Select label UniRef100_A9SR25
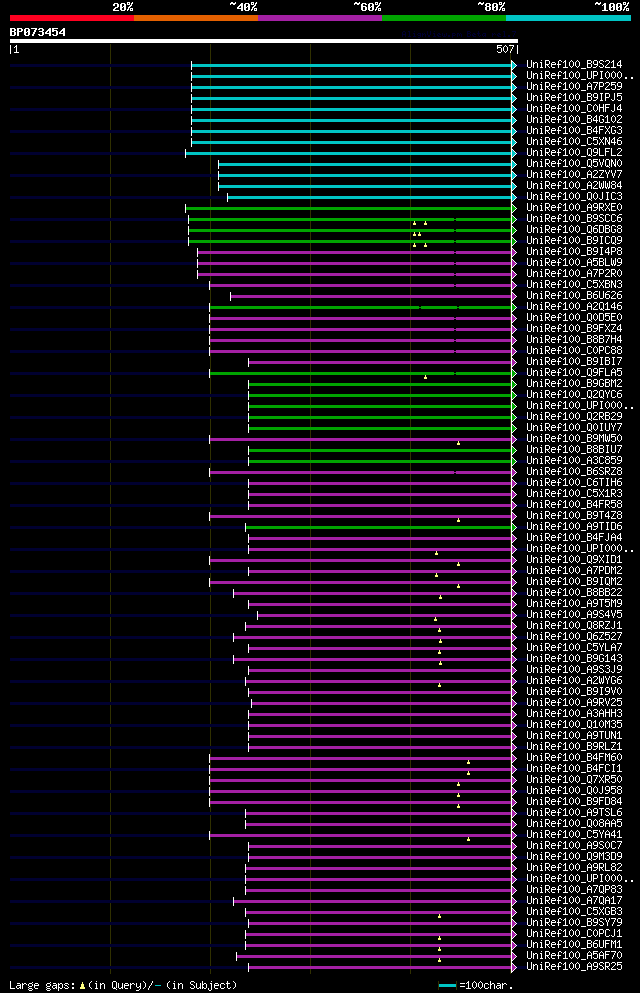This screenshot has height=993, width=640. (x=574, y=966)
